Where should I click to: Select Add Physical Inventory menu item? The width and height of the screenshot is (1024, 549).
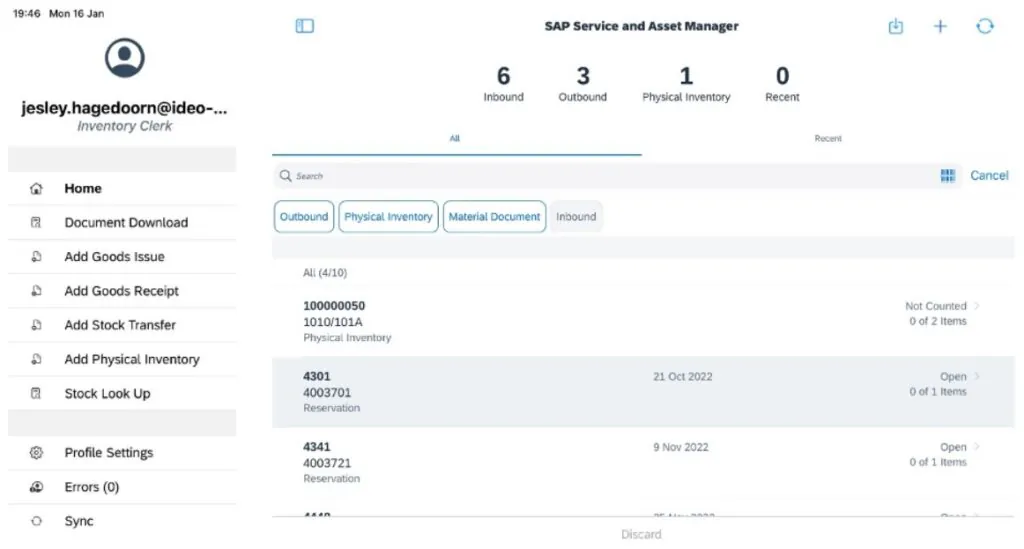pyautogui.click(x=122, y=359)
